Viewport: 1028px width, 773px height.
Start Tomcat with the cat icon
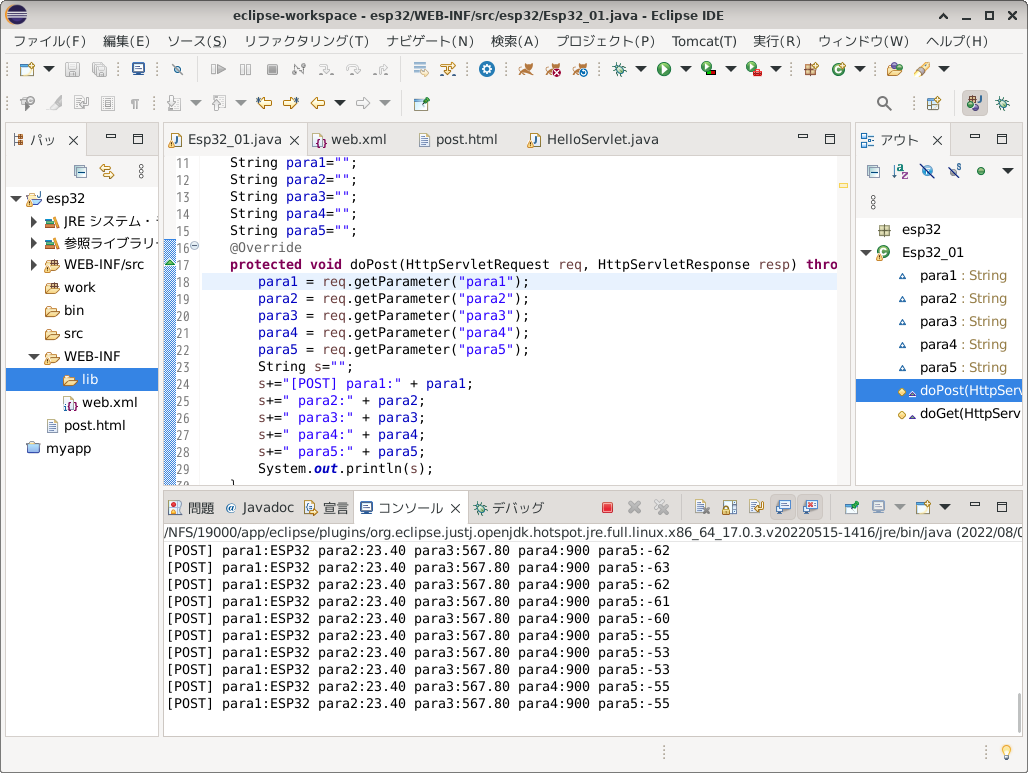[525, 69]
